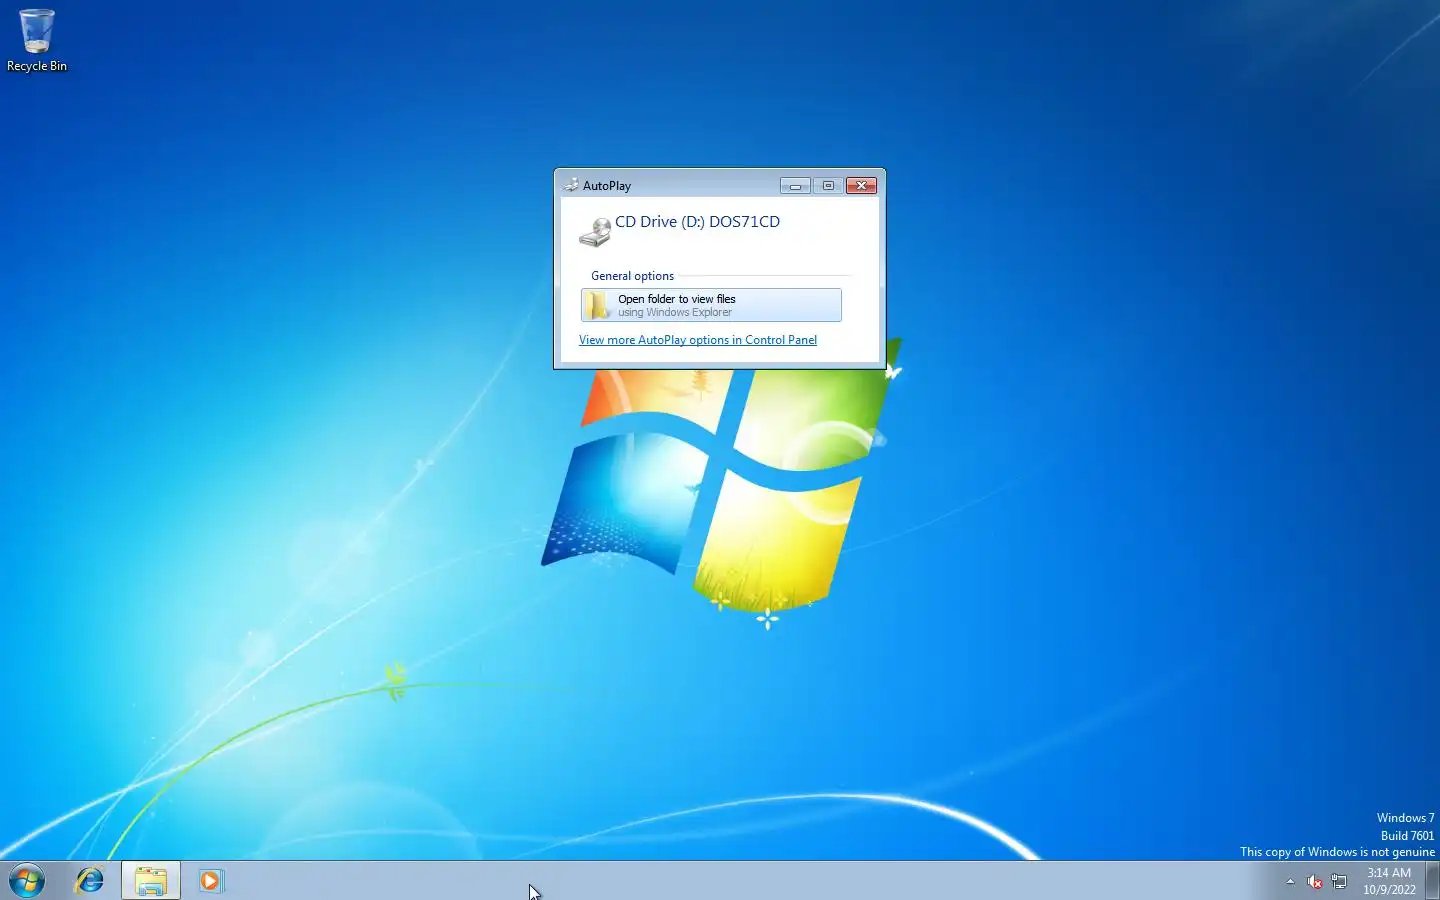View more AutoPlay options in Control Panel
This screenshot has width=1440, height=900.
click(698, 340)
